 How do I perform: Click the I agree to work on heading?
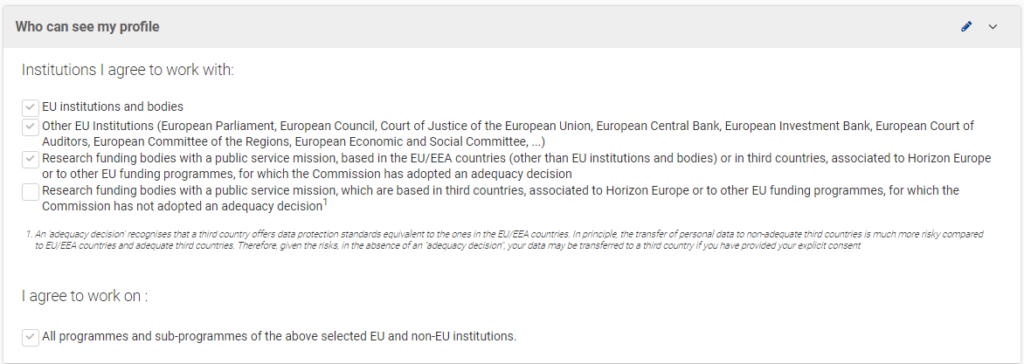pos(85,296)
